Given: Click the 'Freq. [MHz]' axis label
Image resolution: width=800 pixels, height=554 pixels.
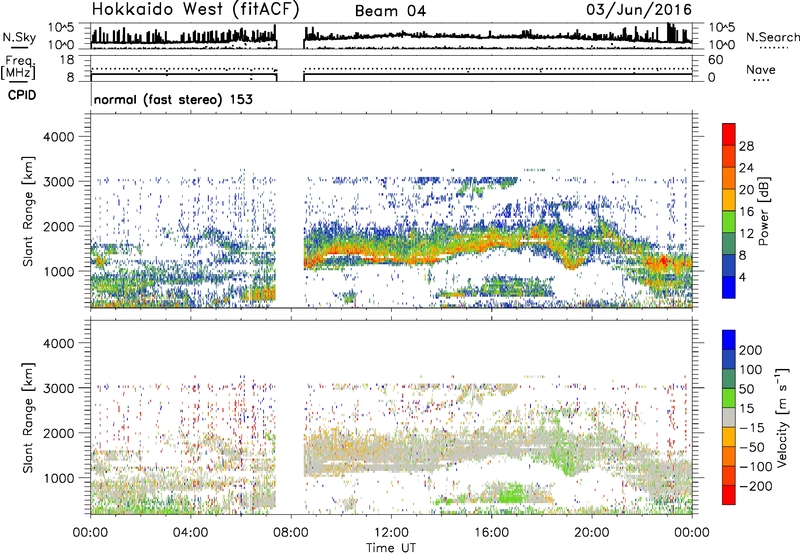Looking at the screenshot, I should coord(18,68).
